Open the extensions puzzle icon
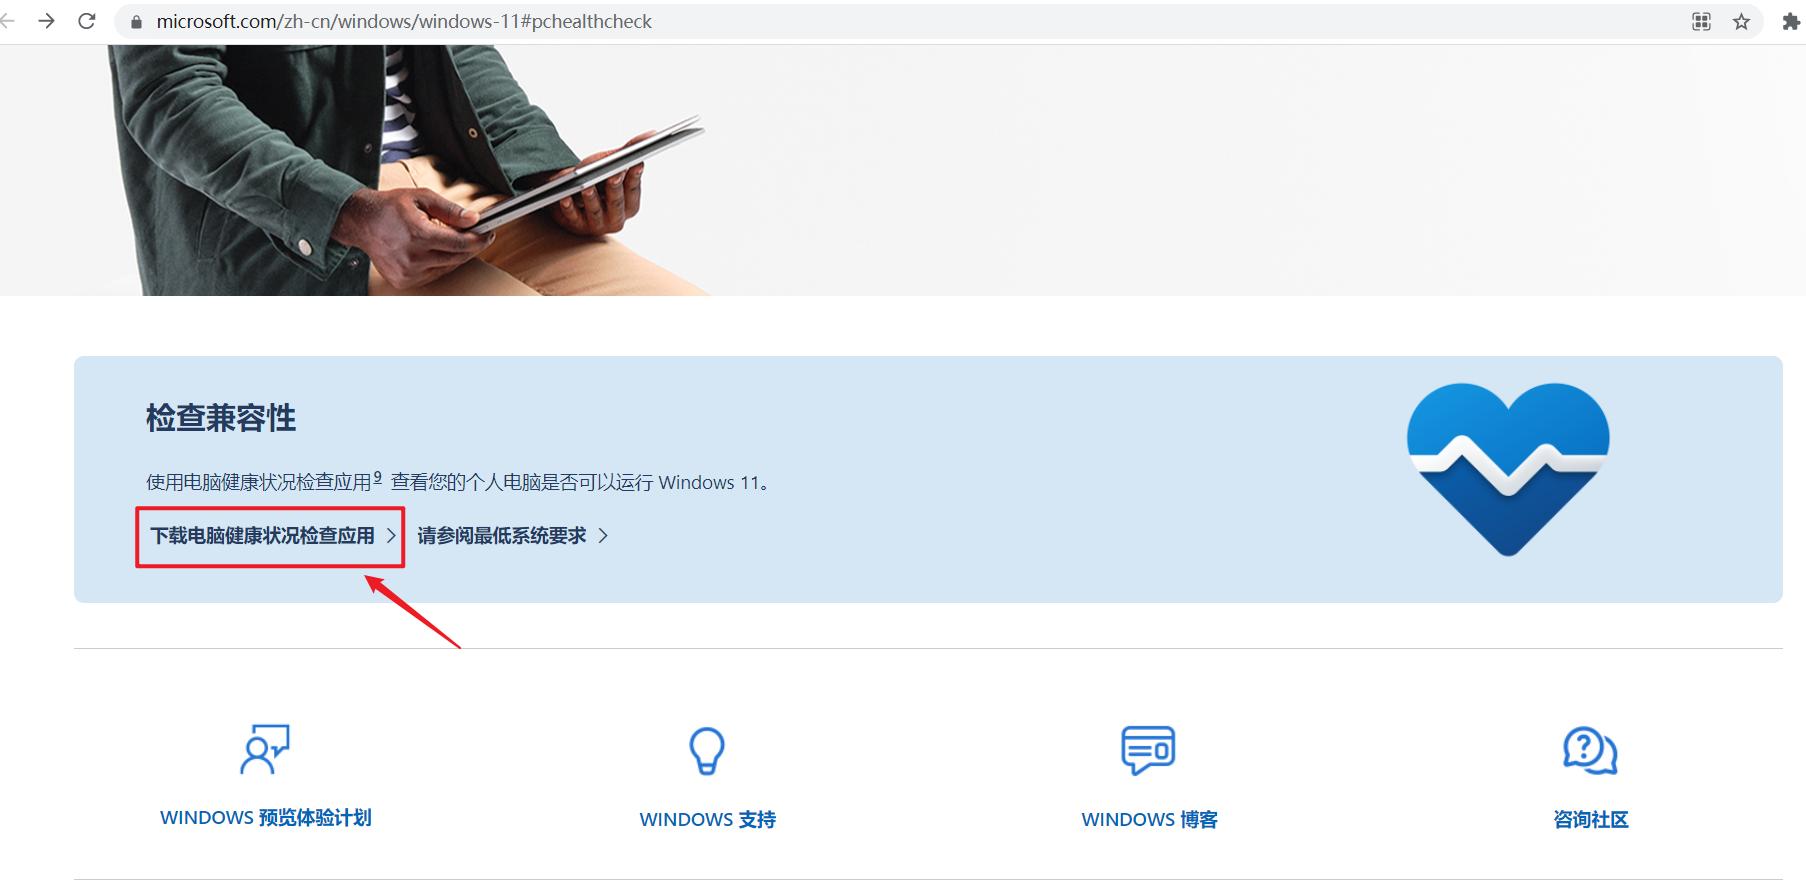 coord(1791,21)
